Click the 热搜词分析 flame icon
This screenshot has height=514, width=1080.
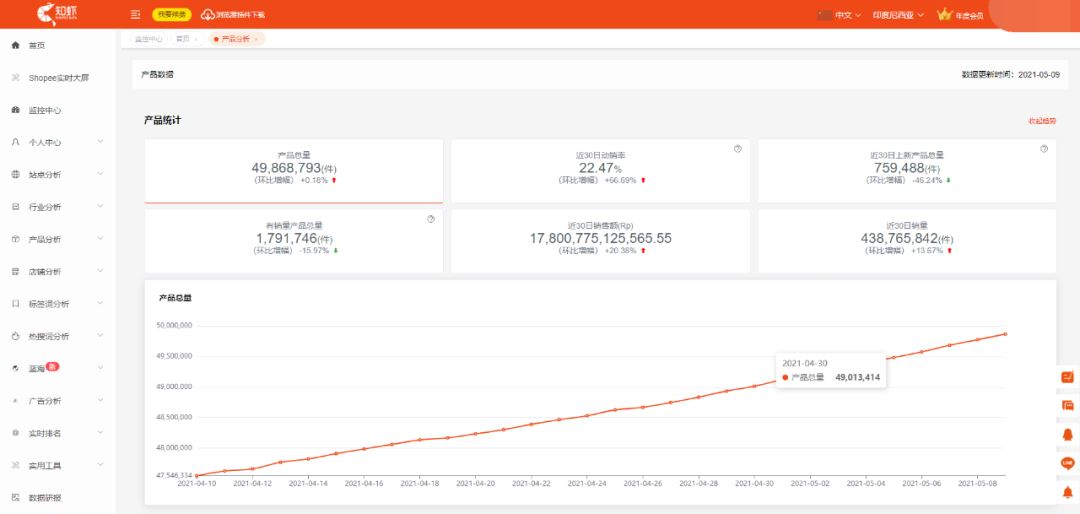(x=15, y=336)
